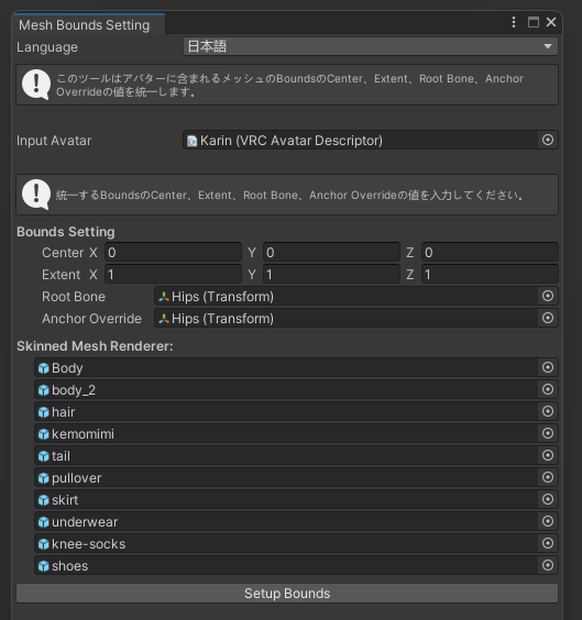The height and width of the screenshot is (620, 582).
Task: Open object picker for underwear renderer
Action: pyautogui.click(x=548, y=521)
